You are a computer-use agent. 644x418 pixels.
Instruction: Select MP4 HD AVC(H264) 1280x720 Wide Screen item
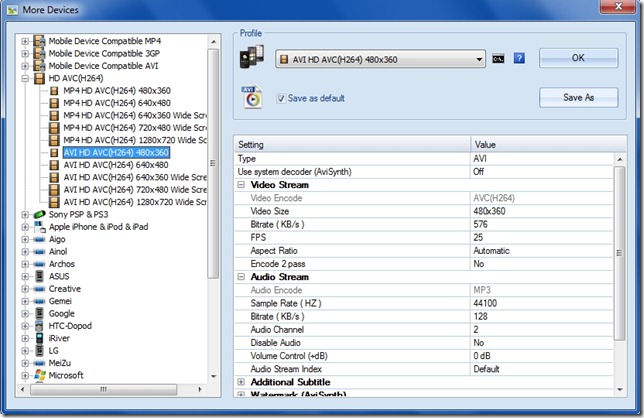coord(135,140)
